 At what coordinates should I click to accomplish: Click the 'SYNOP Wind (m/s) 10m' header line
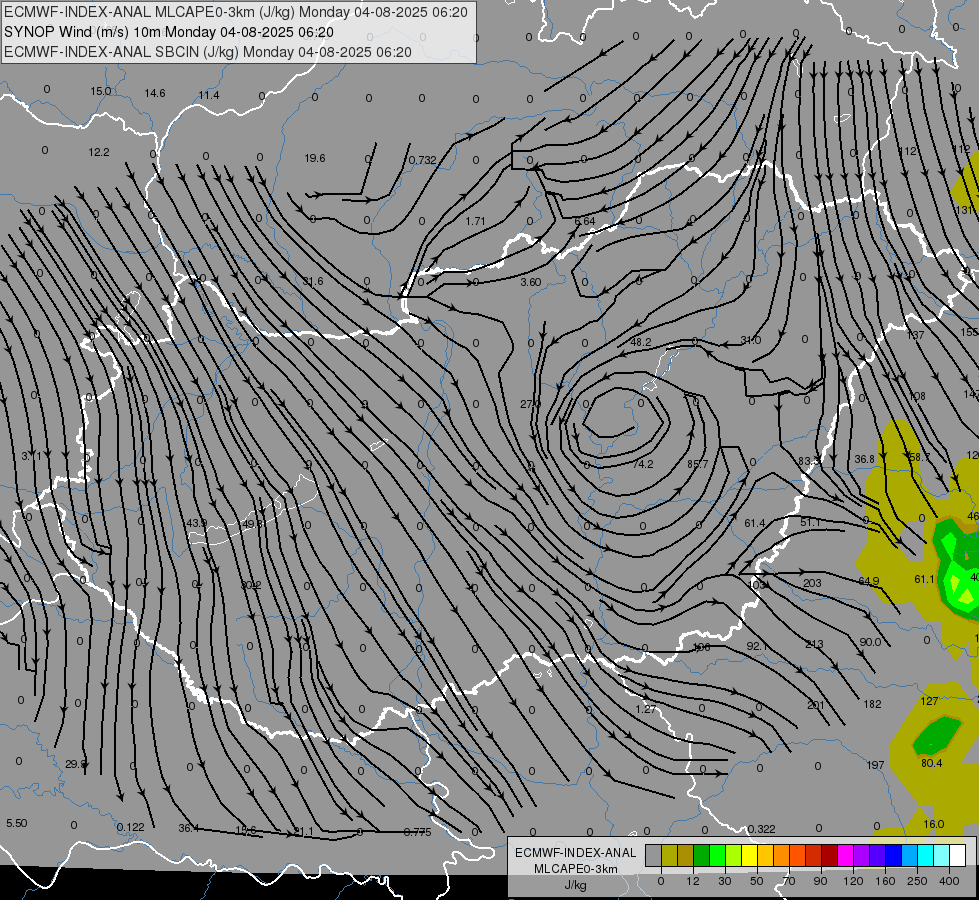click(x=169, y=32)
